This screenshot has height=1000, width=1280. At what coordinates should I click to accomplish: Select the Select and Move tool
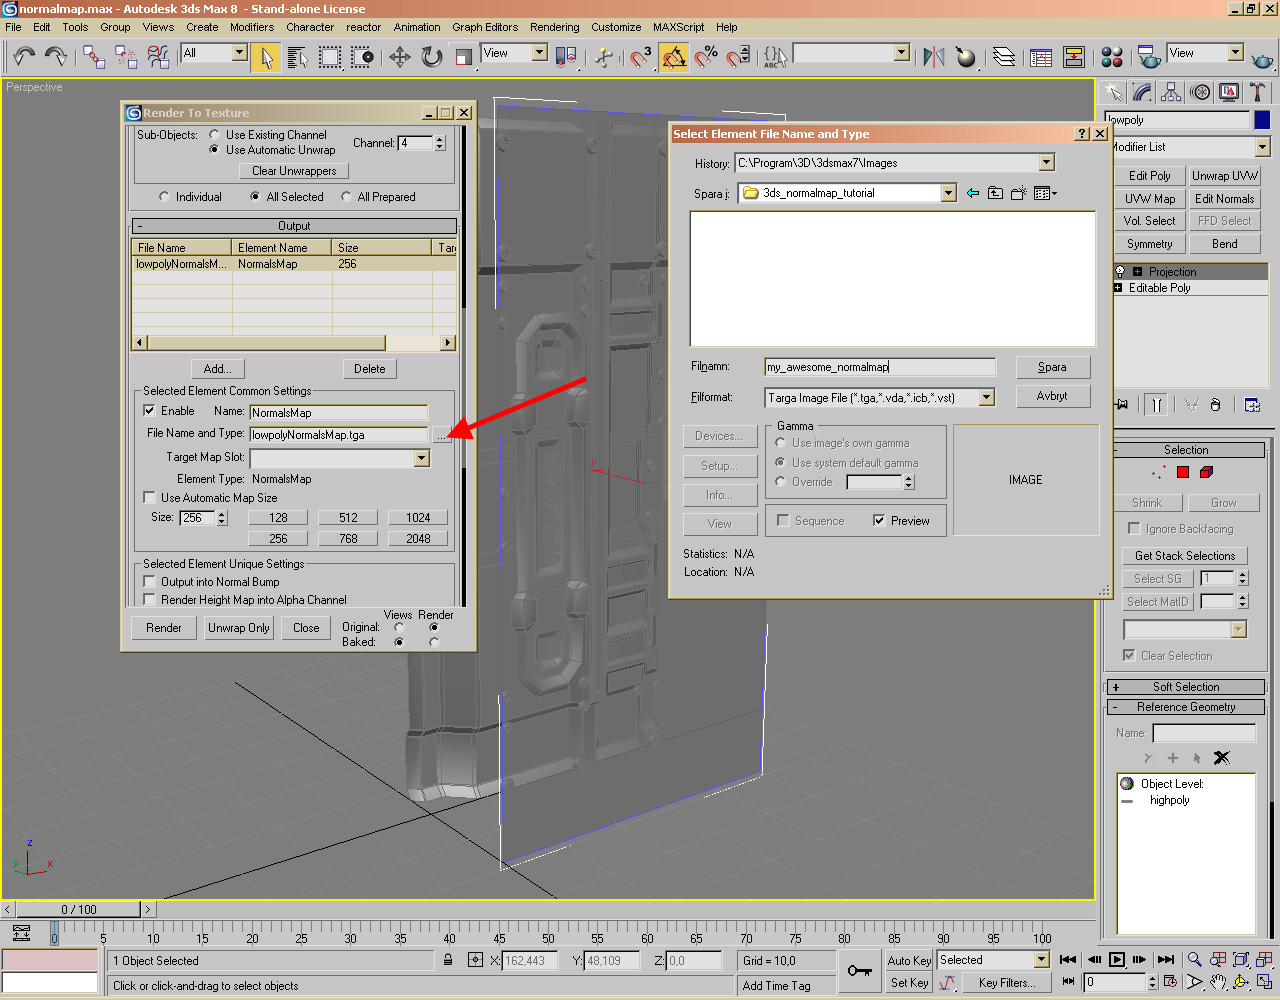399,57
